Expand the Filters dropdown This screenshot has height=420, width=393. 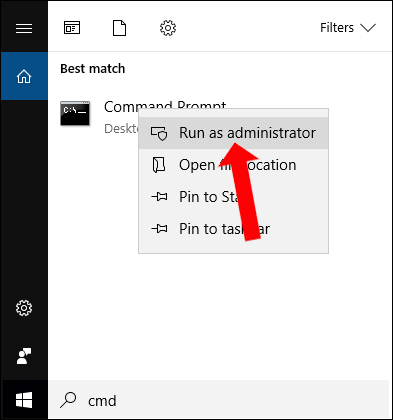[x=348, y=28]
